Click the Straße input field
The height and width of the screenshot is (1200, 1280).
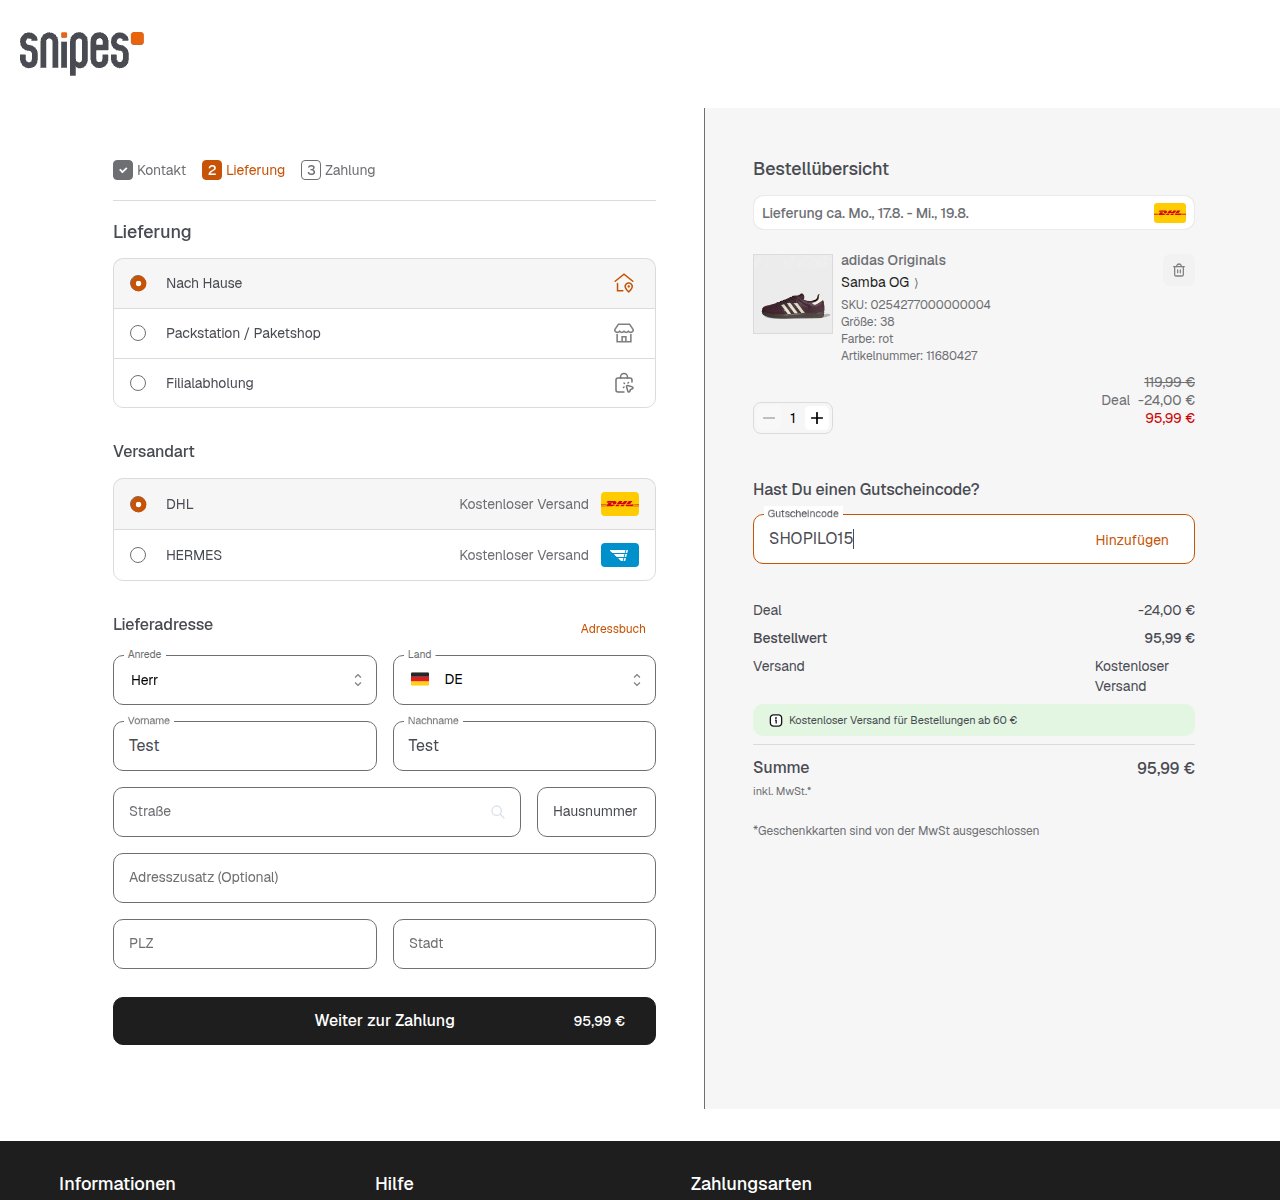click(317, 812)
